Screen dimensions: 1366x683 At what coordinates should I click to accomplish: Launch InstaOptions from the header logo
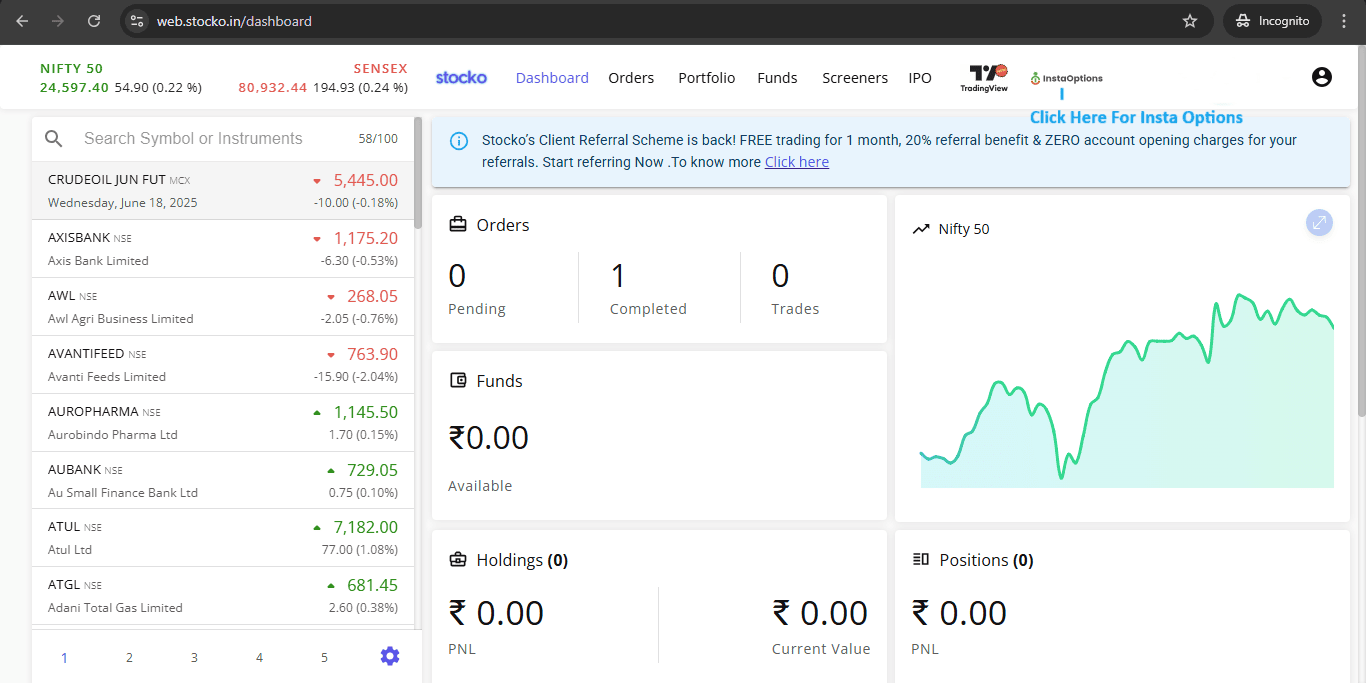1067,78
